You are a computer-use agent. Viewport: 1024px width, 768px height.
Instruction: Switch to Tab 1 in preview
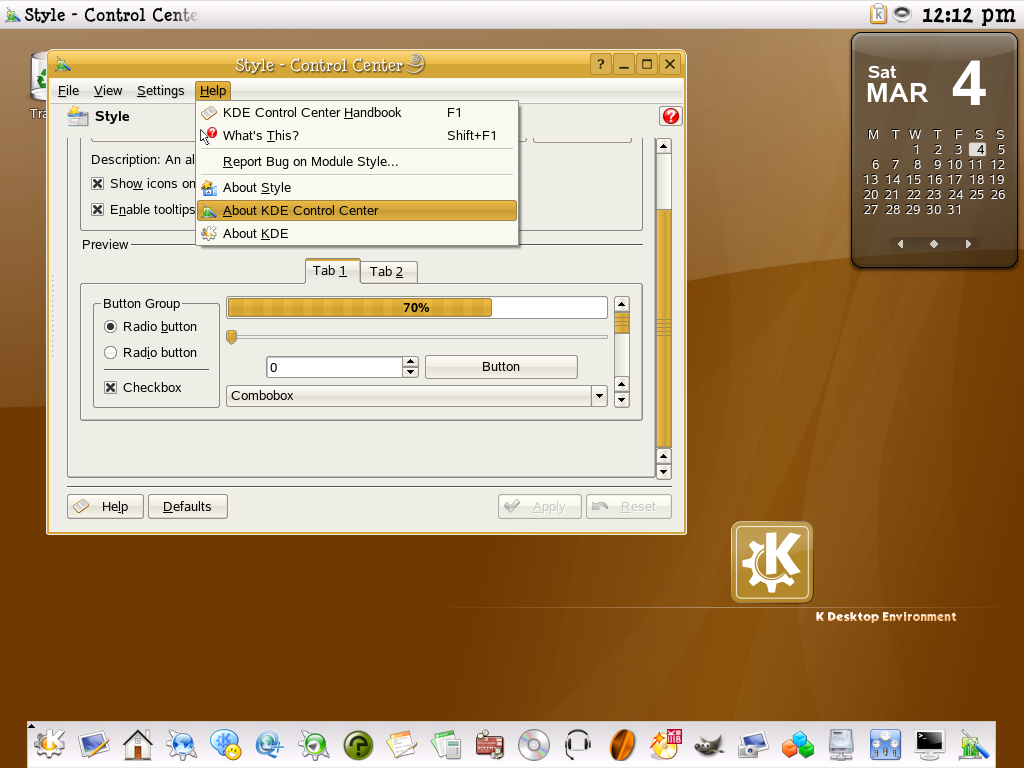click(332, 270)
